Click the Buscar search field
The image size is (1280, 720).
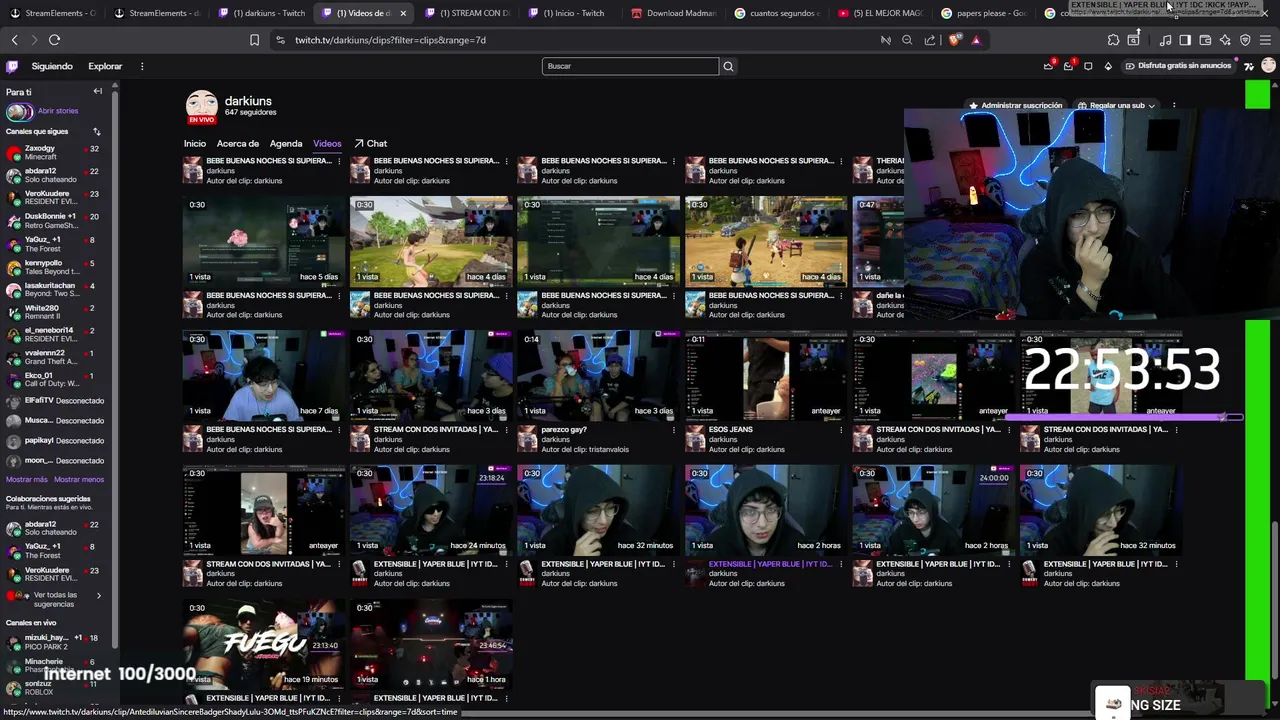click(x=630, y=66)
